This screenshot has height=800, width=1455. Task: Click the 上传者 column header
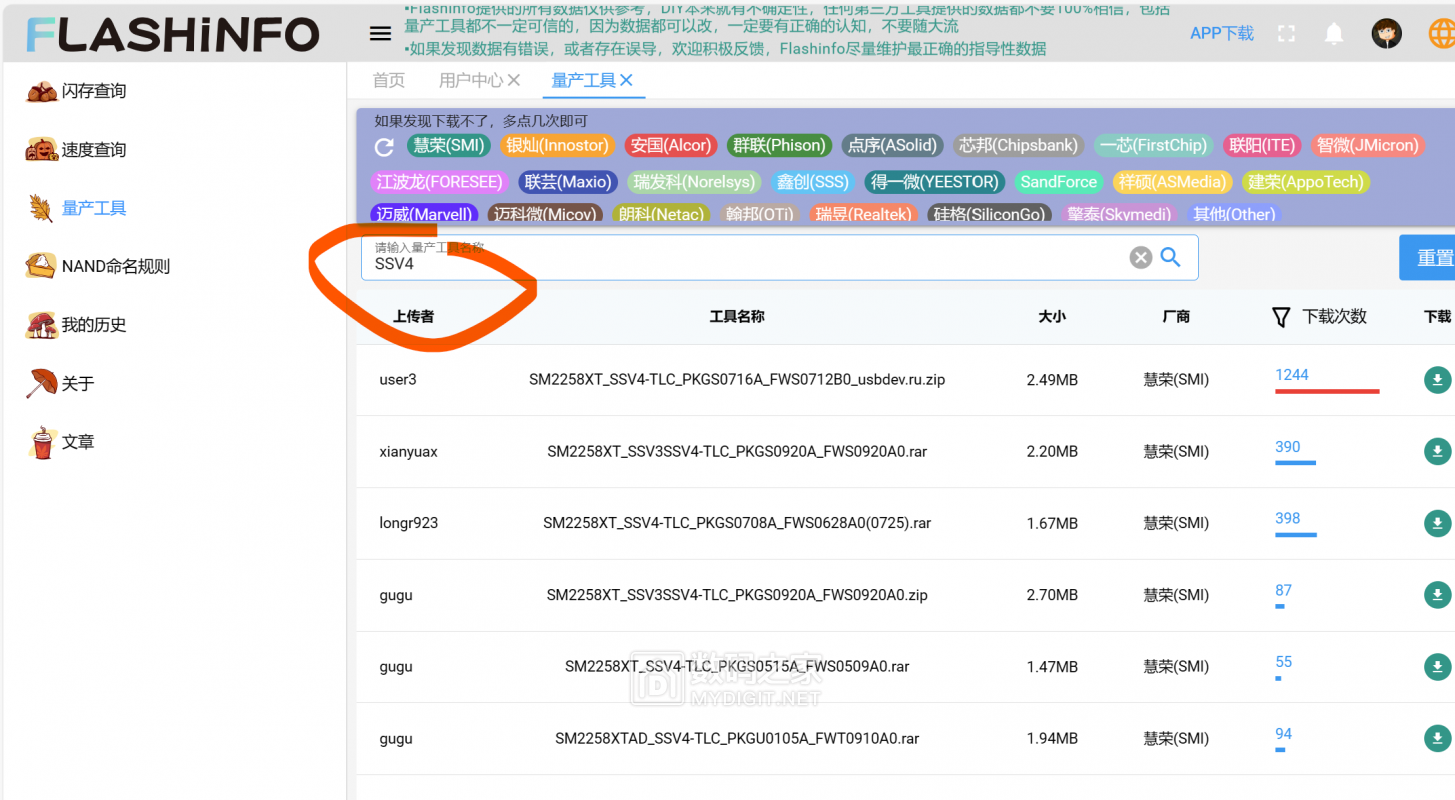coord(413,316)
